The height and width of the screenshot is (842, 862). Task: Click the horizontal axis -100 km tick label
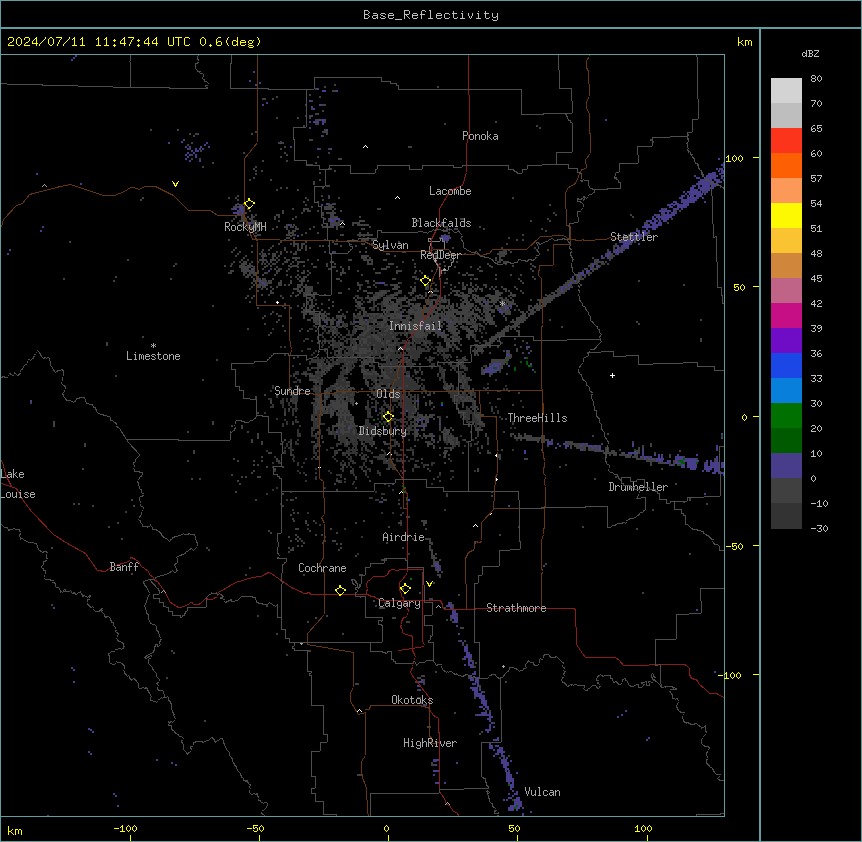coord(125,828)
